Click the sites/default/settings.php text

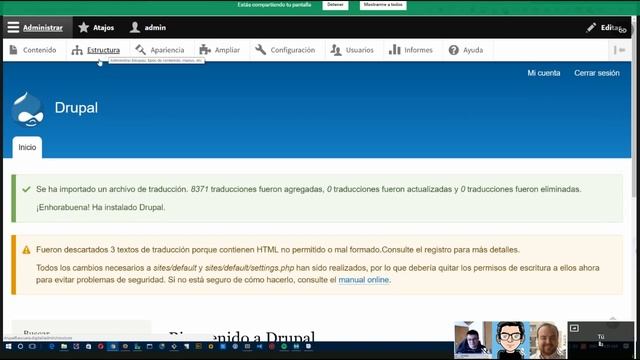pos(249,268)
